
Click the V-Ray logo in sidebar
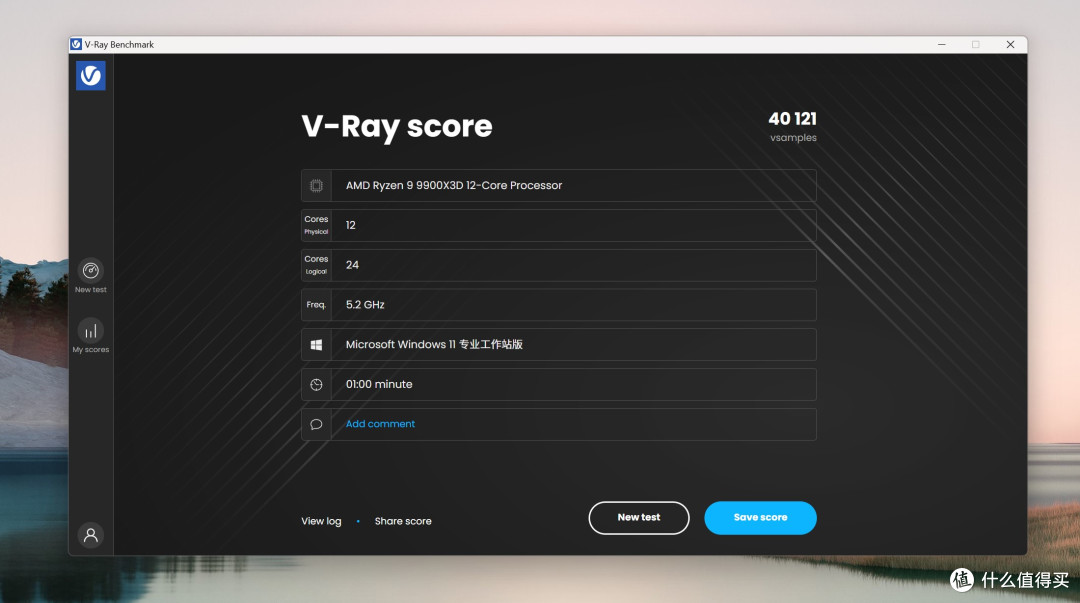click(x=90, y=75)
